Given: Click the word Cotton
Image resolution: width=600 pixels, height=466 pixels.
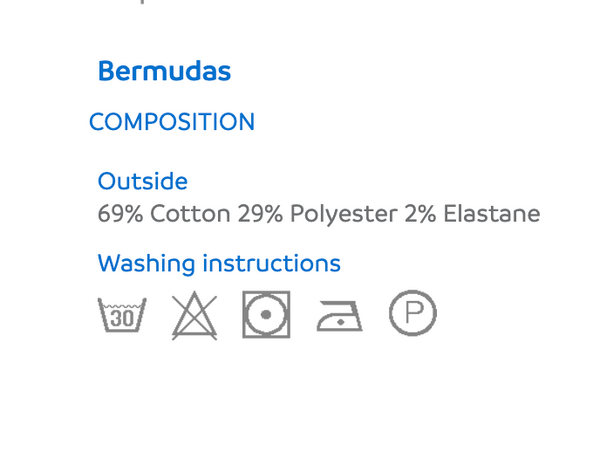Looking at the screenshot, I should [x=190, y=213].
